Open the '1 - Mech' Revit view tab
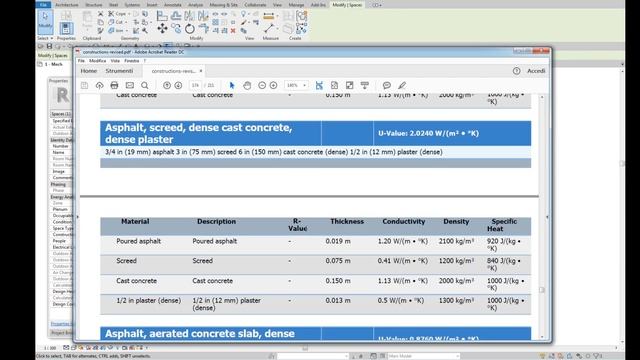Image resolution: width=640 pixels, height=360 pixels. [x=53, y=64]
